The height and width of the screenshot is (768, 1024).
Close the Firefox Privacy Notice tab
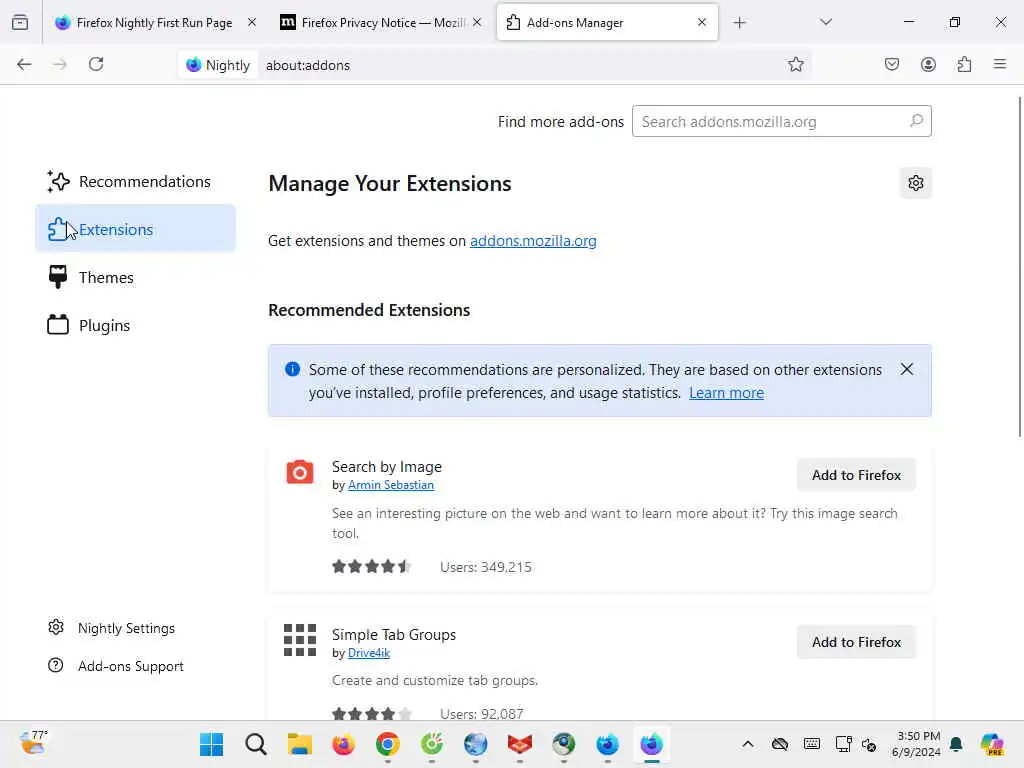477,22
